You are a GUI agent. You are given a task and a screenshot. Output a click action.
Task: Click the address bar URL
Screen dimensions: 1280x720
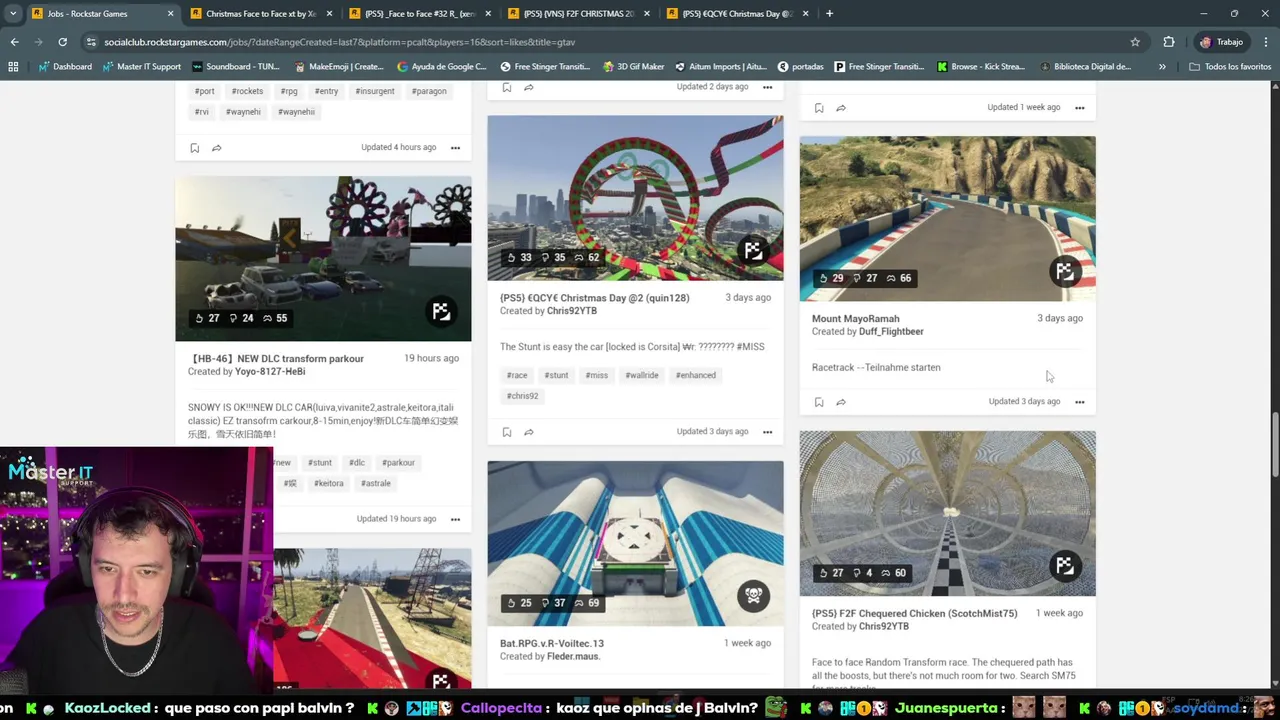[339, 42]
